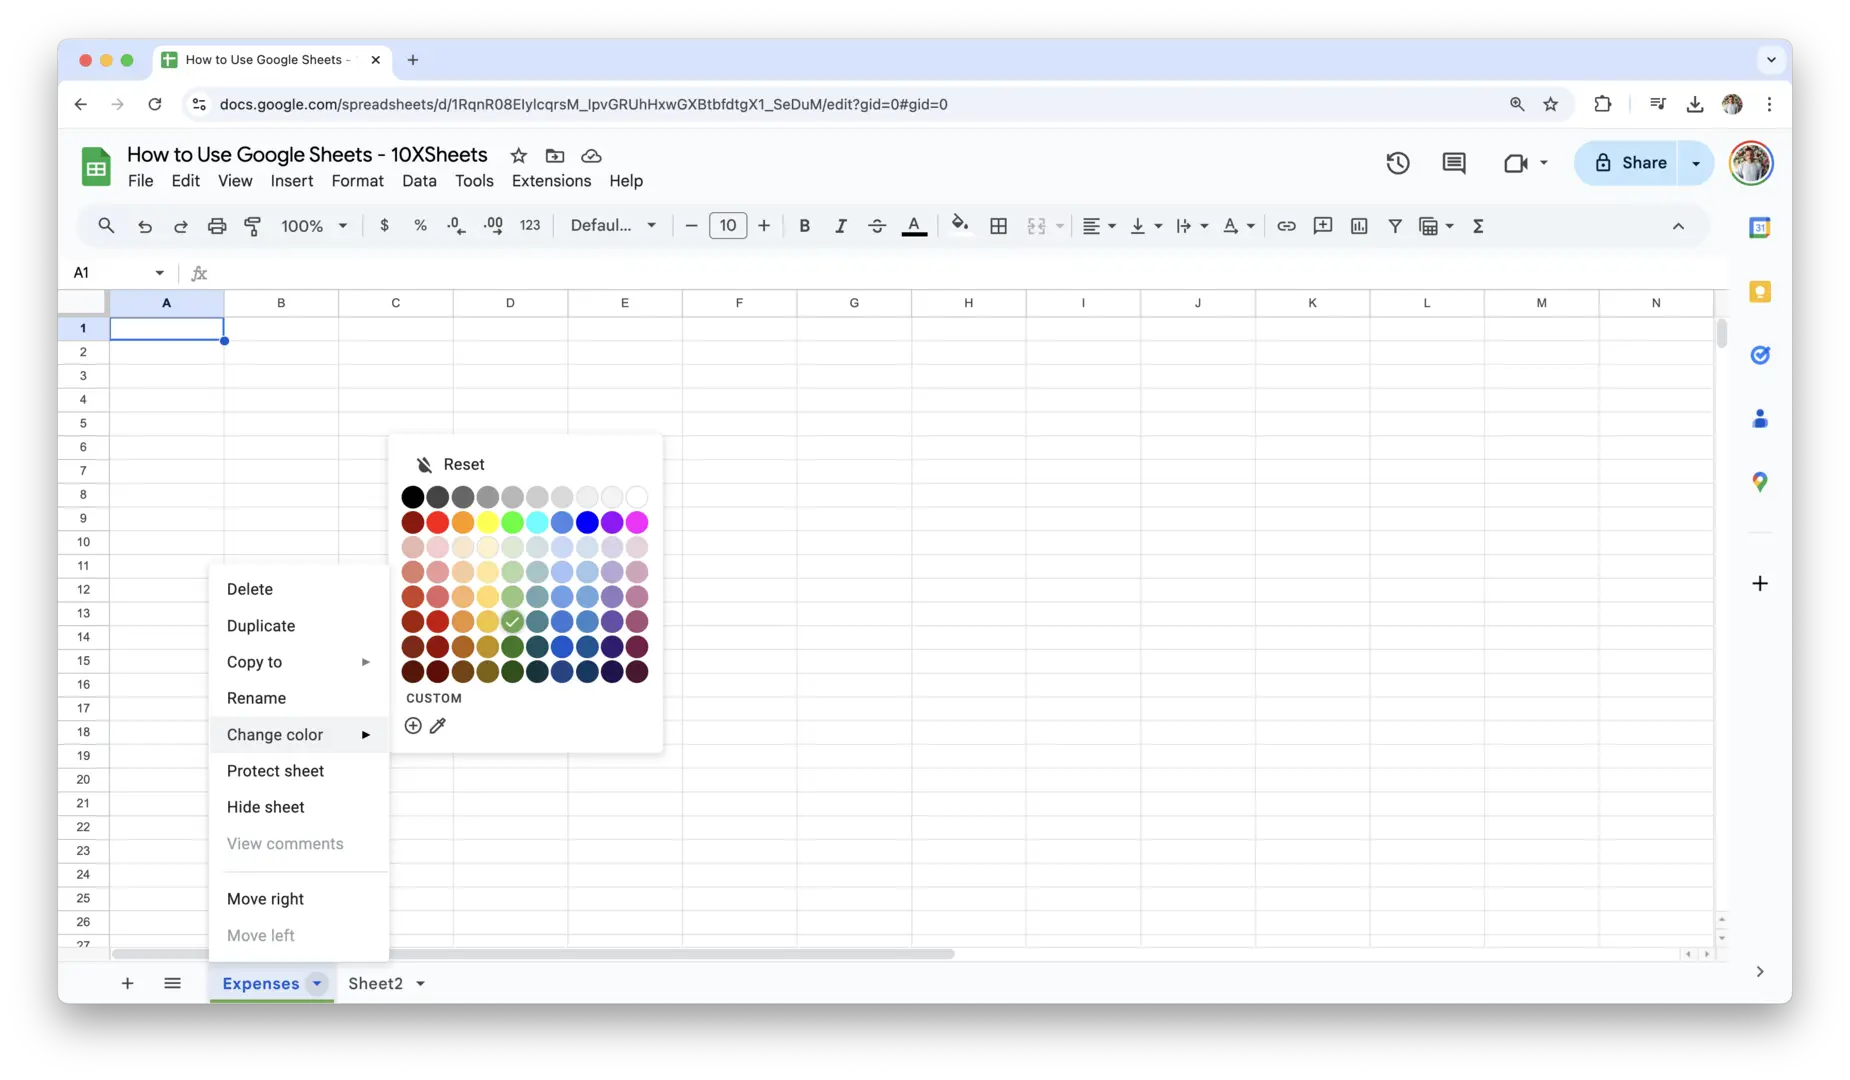Open Google Maps side panel

point(1760,482)
